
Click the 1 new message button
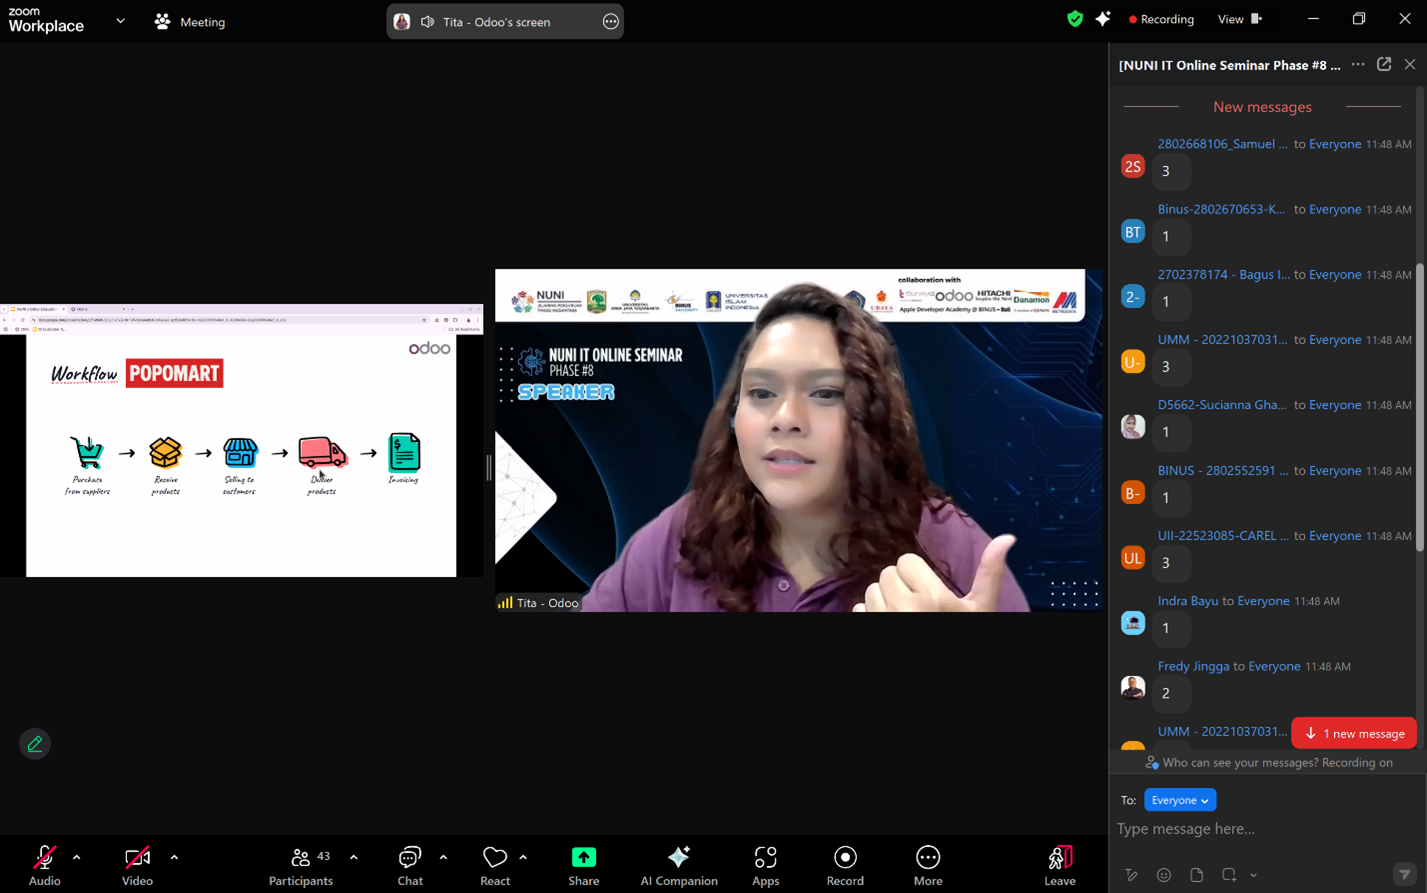(x=1354, y=733)
